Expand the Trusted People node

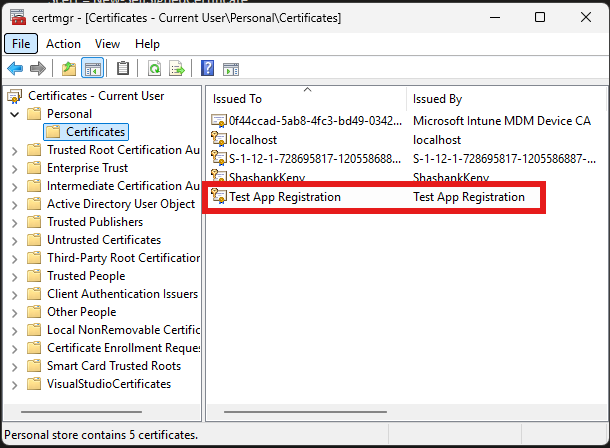point(15,277)
